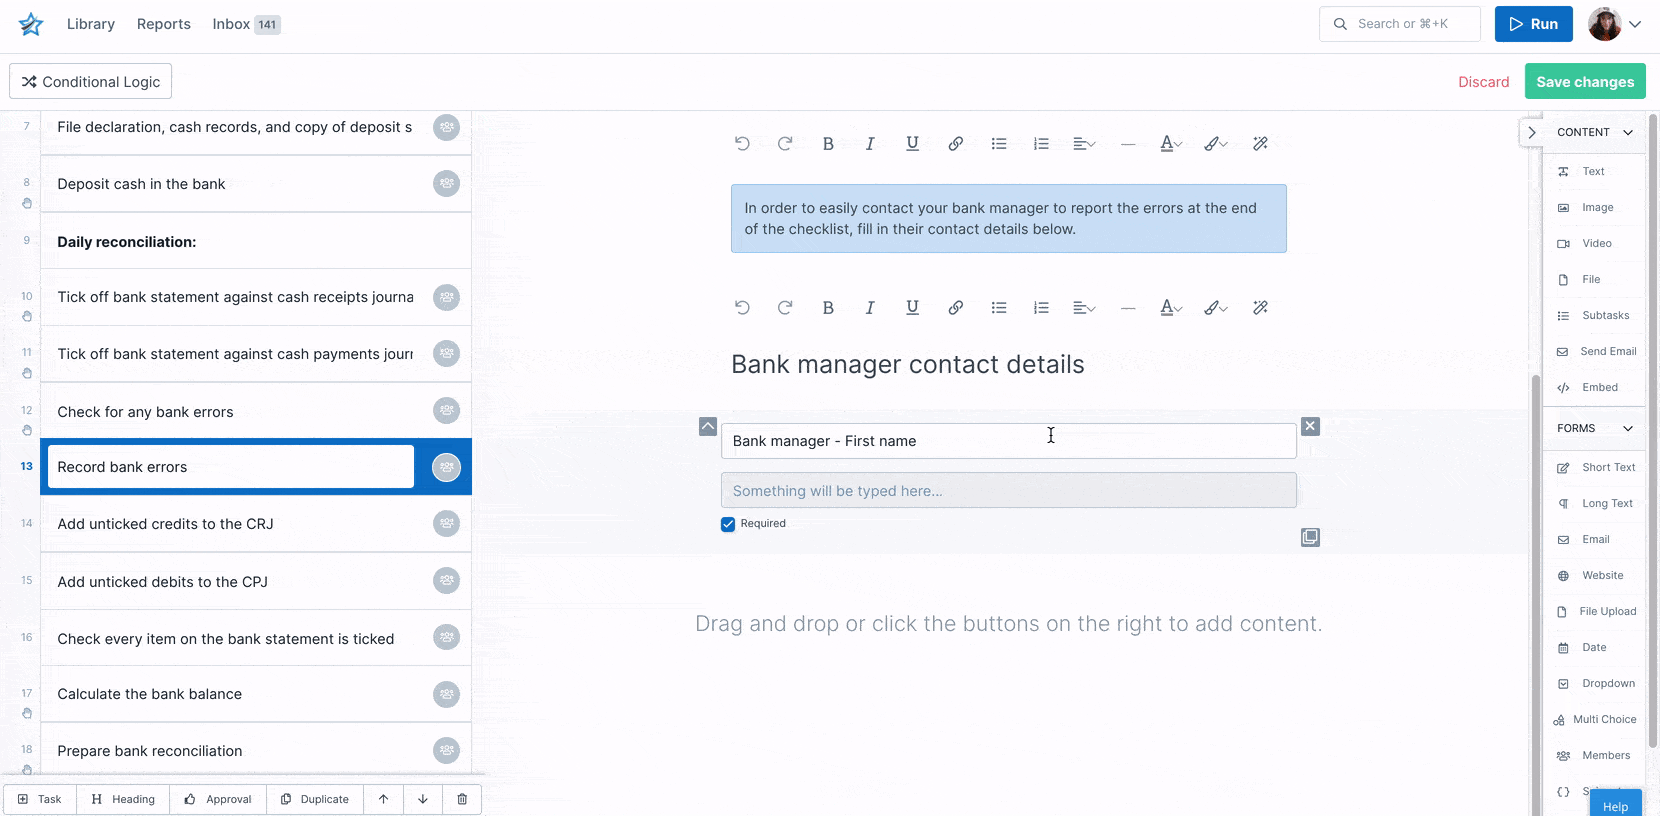Open the user profile menu chevron
This screenshot has height=816, width=1660.
[1635, 24]
